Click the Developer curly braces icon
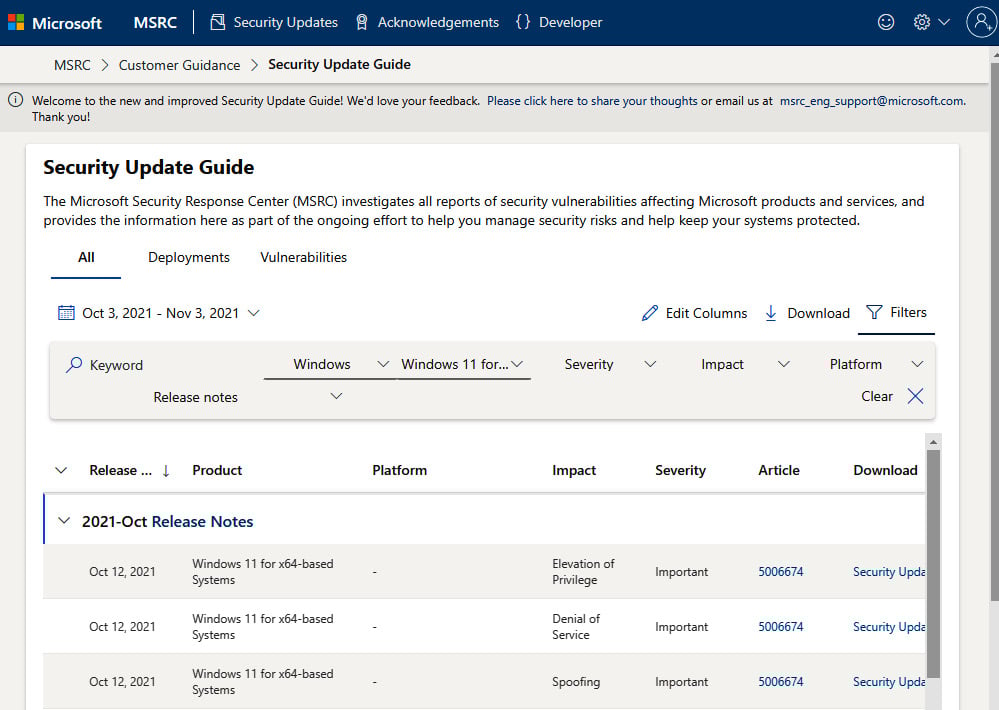 click(522, 22)
